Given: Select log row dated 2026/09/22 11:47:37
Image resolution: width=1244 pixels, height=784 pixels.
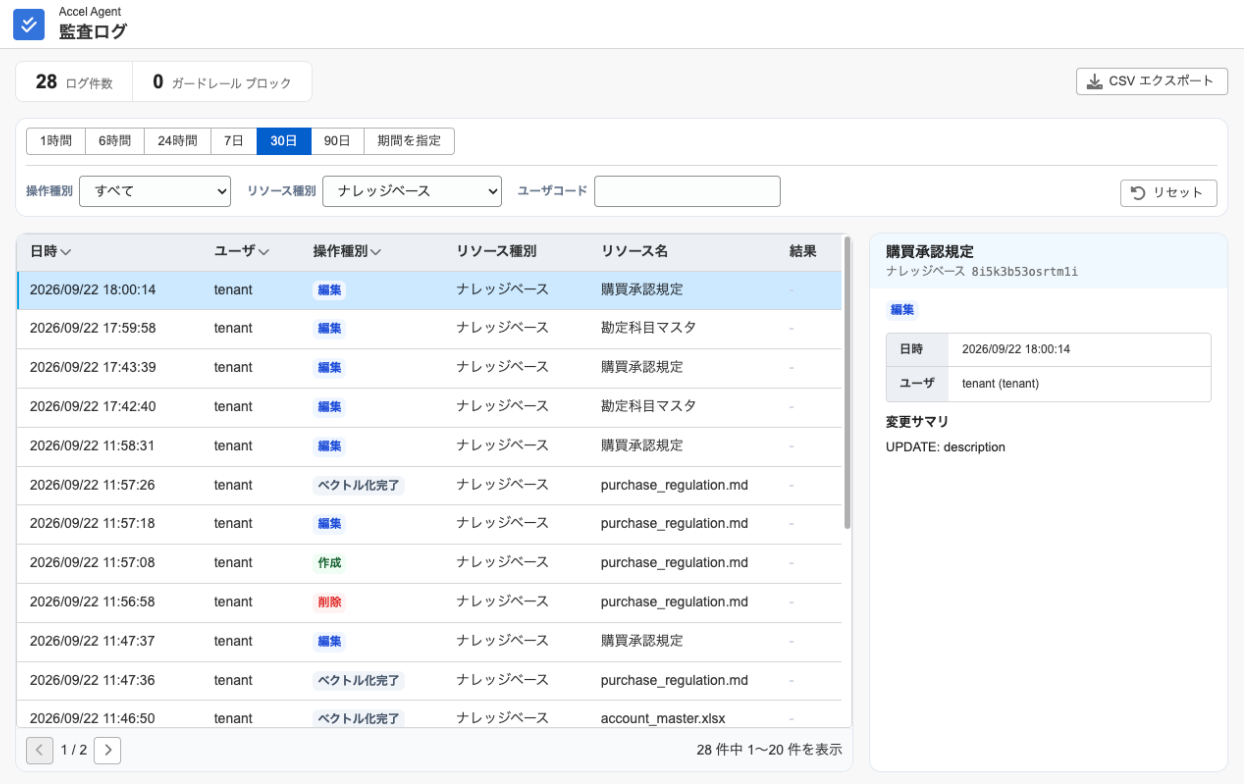Looking at the screenshot, I should point(429,641).
